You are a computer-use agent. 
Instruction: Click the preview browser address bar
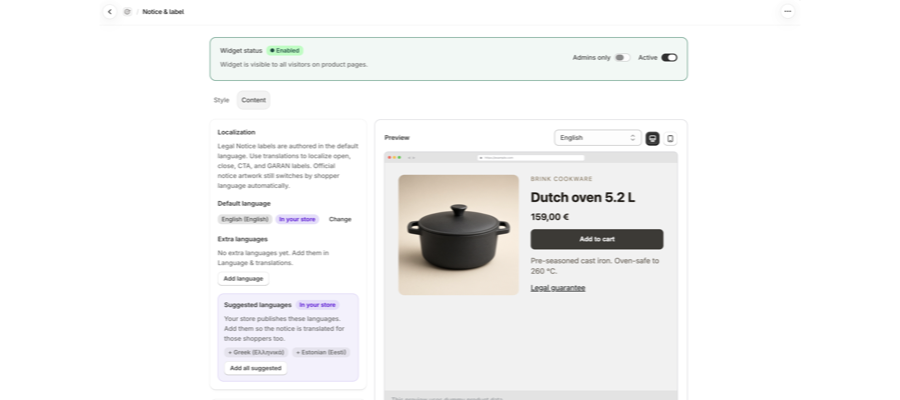[x=531, y=157]
